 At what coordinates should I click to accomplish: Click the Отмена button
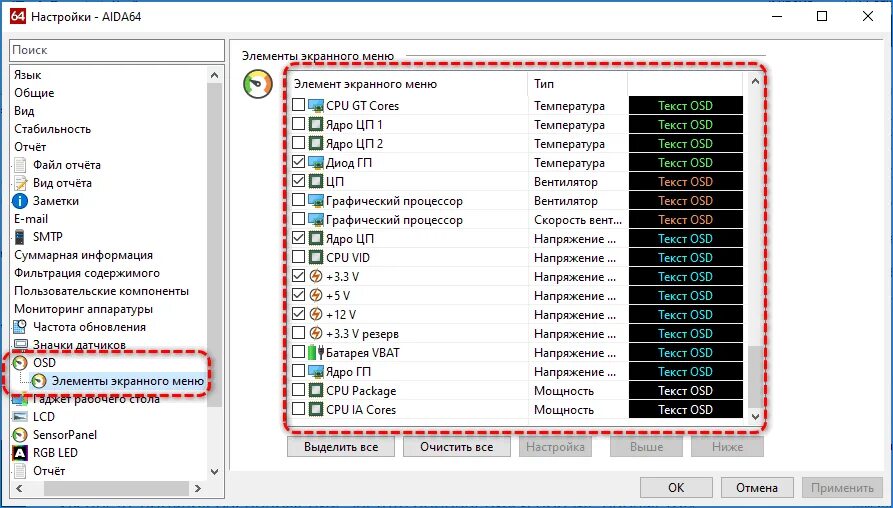757,488
